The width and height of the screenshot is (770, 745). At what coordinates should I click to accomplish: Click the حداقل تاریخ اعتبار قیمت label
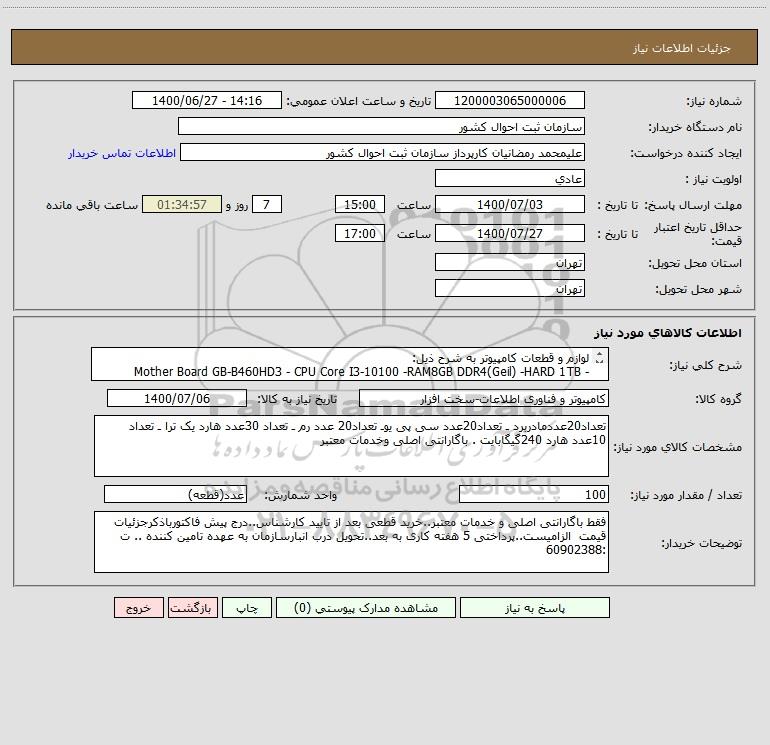698,234
